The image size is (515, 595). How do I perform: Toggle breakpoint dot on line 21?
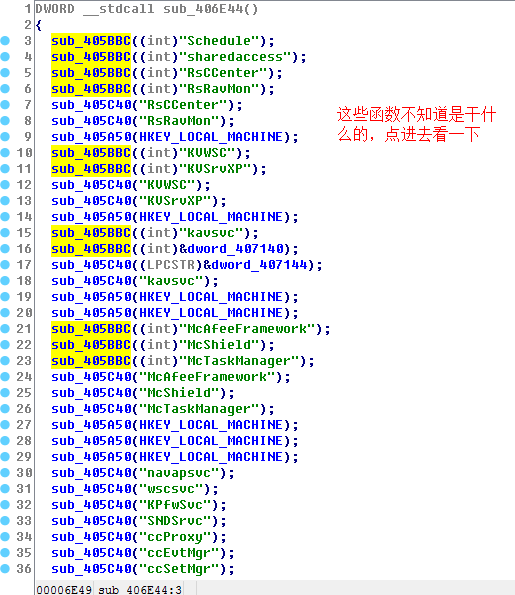[5, 329]
